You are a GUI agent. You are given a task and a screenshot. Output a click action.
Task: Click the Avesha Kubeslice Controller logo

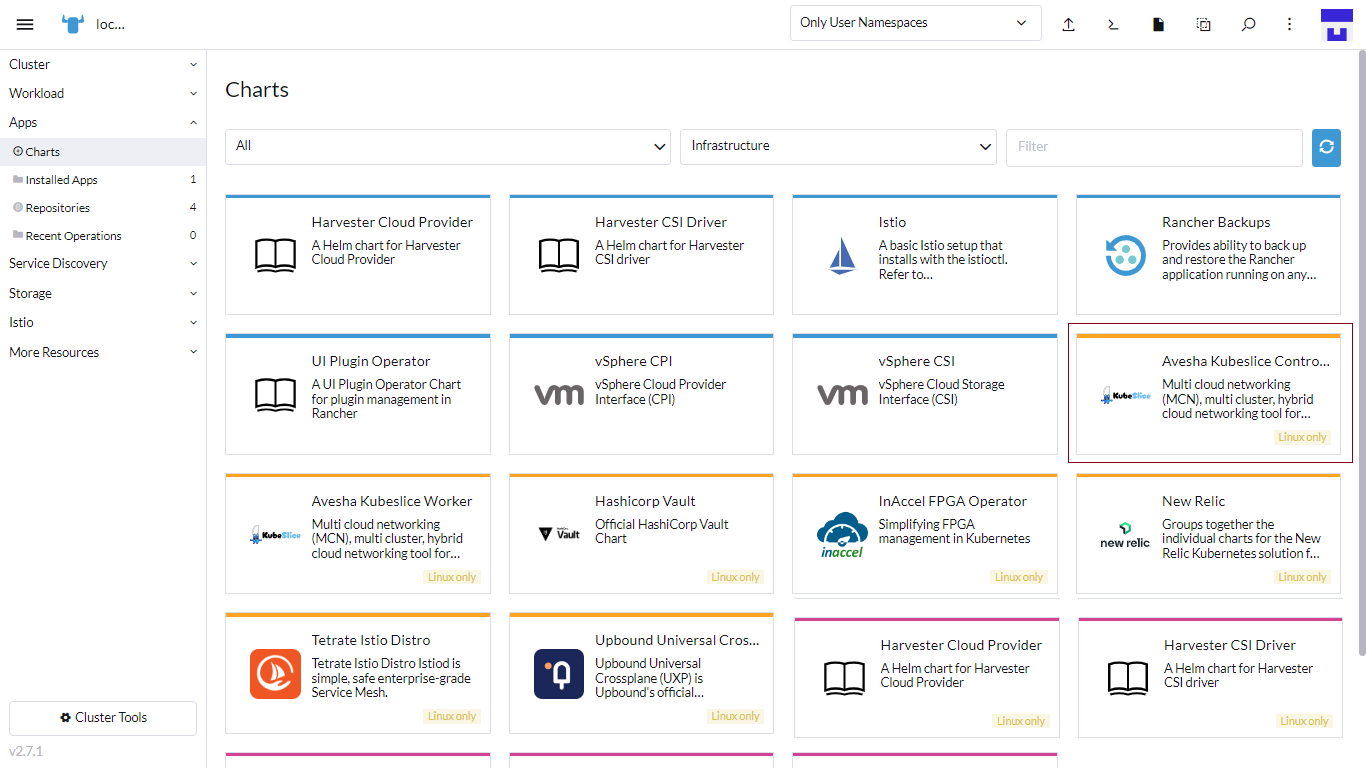1126,396
